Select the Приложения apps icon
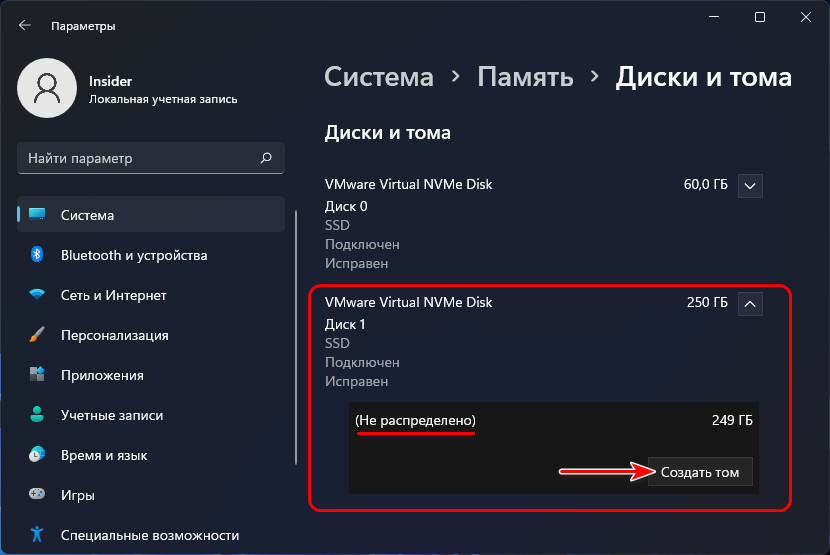This screenshot has height=555, width=830. (37, 374)
